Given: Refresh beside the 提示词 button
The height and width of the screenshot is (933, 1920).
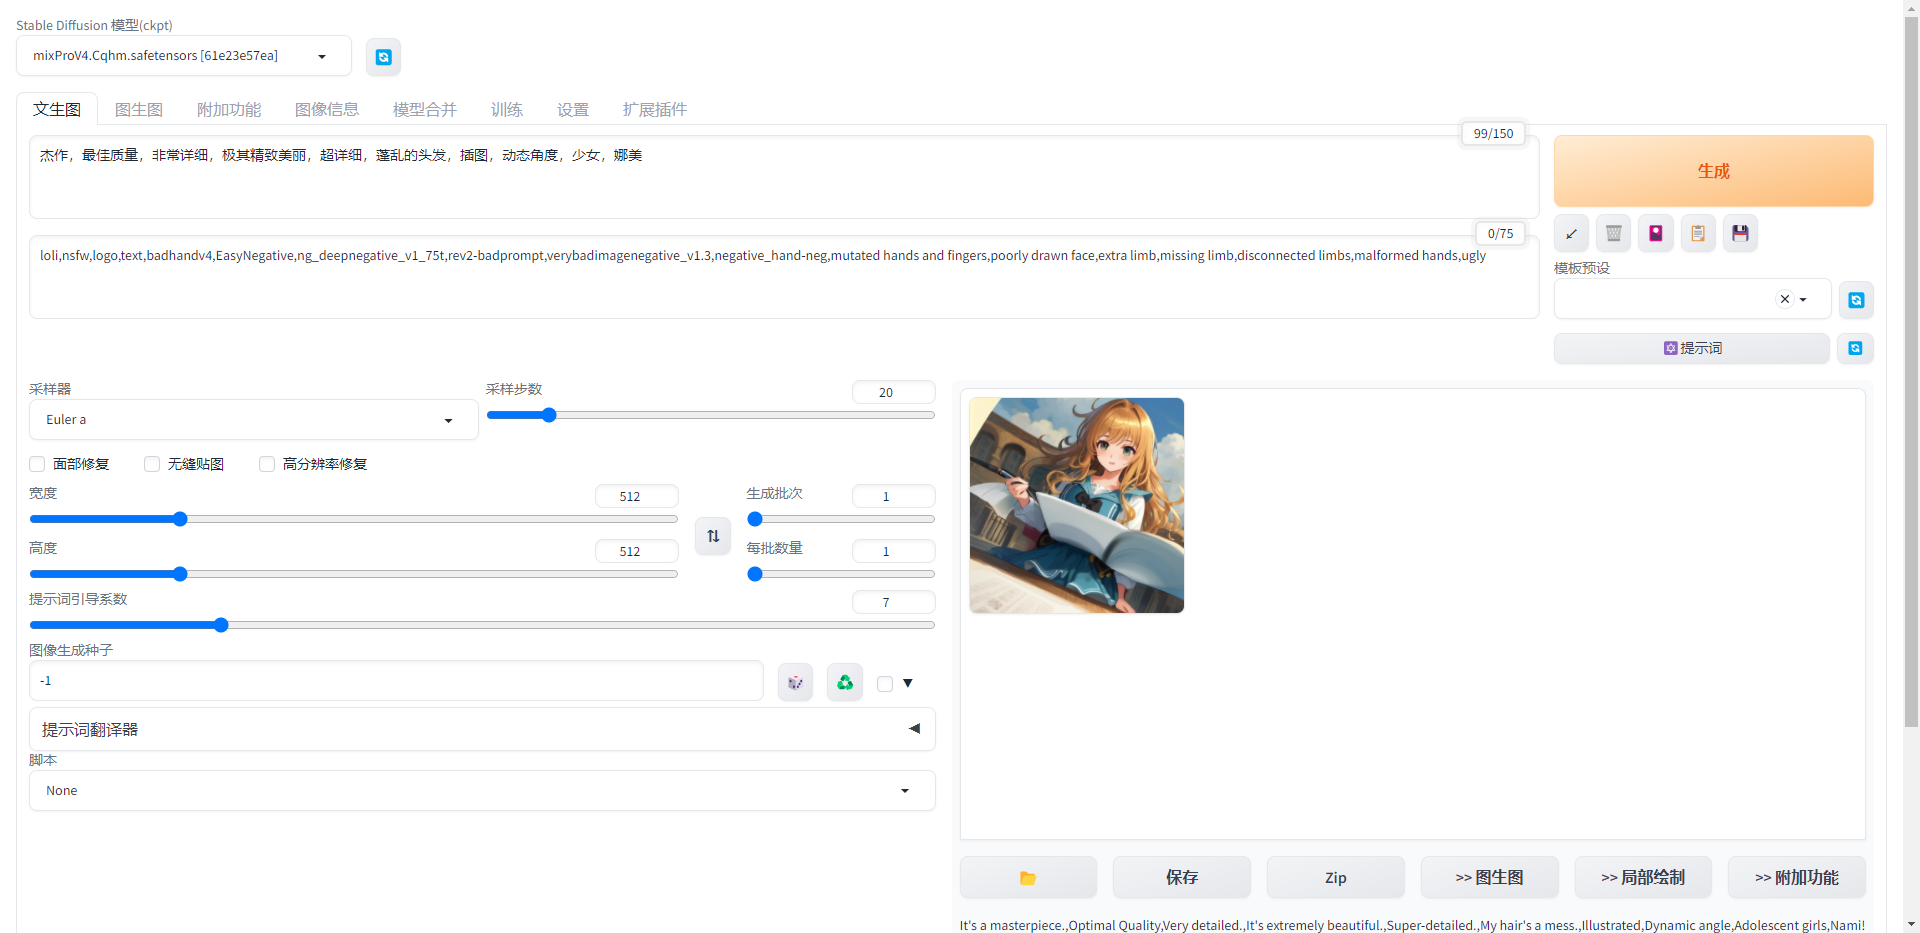Looking at the screenshot, I should [1856, 348].
